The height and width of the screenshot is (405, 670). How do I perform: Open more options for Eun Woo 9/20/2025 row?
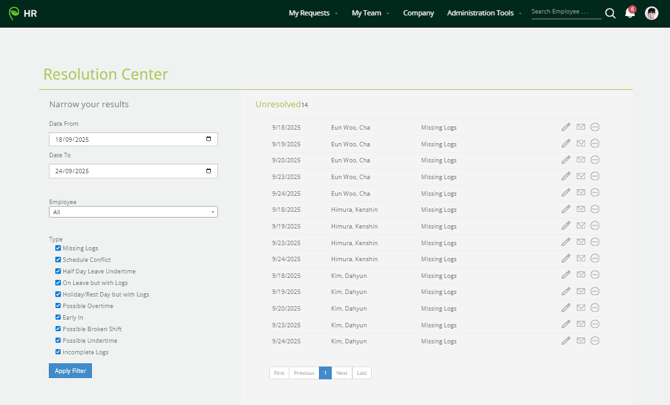pos(595,160)
